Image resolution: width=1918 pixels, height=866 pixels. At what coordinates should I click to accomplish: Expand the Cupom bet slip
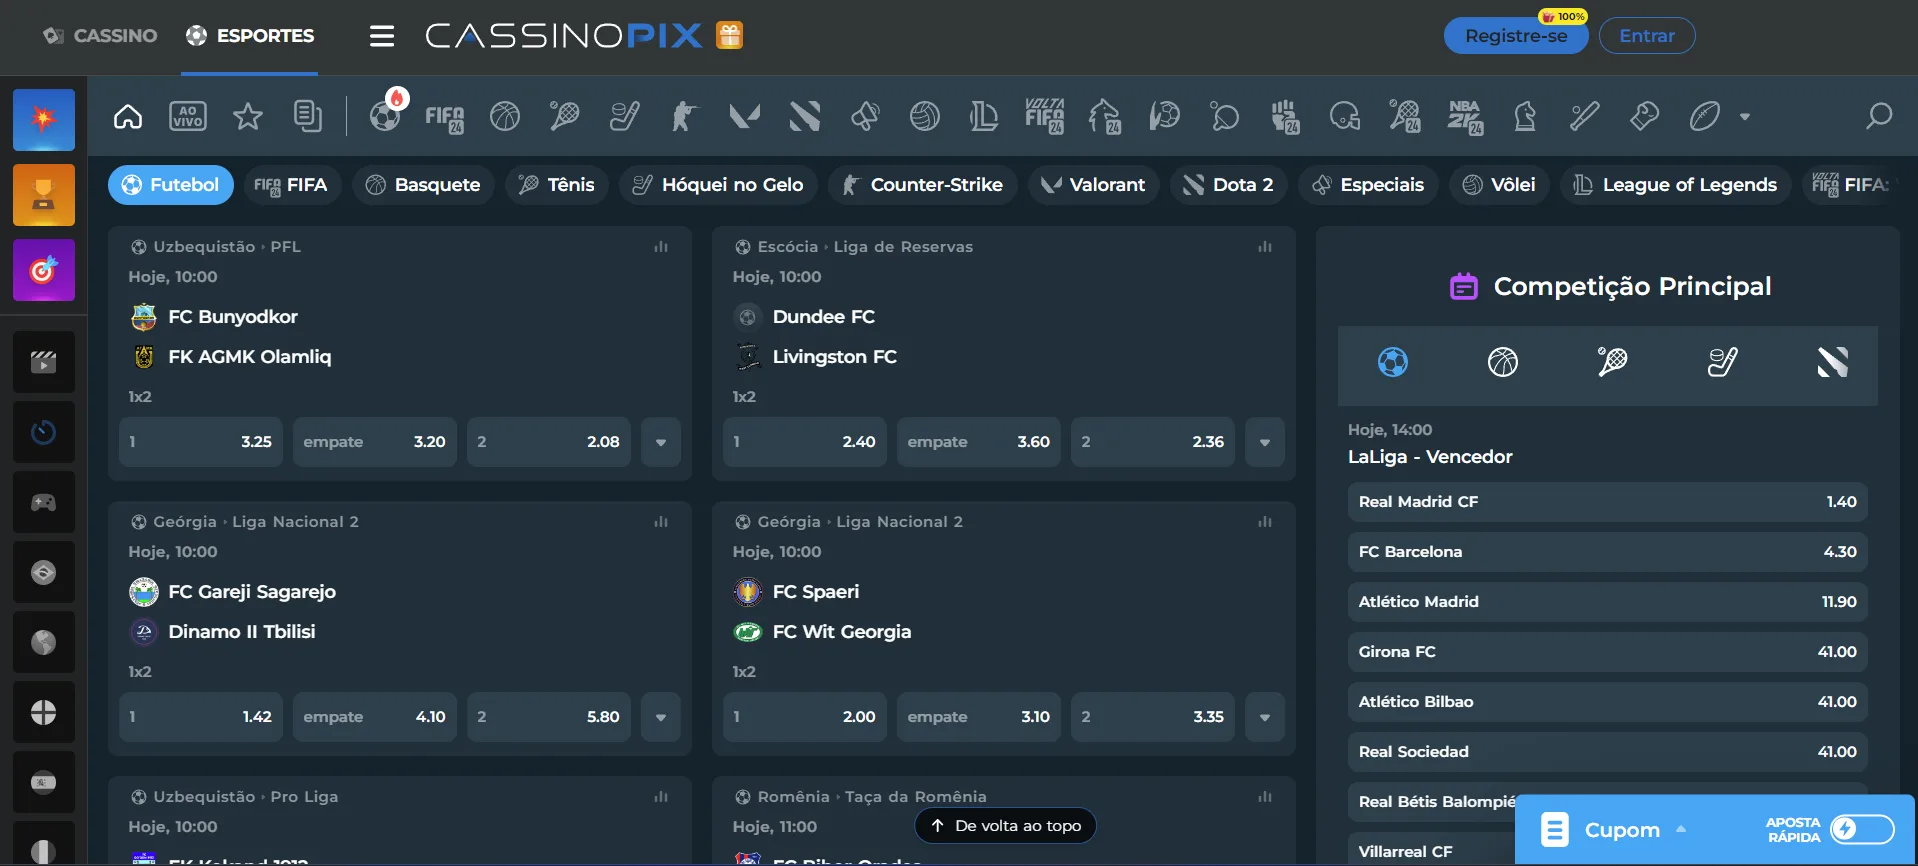coord(1620,830)
